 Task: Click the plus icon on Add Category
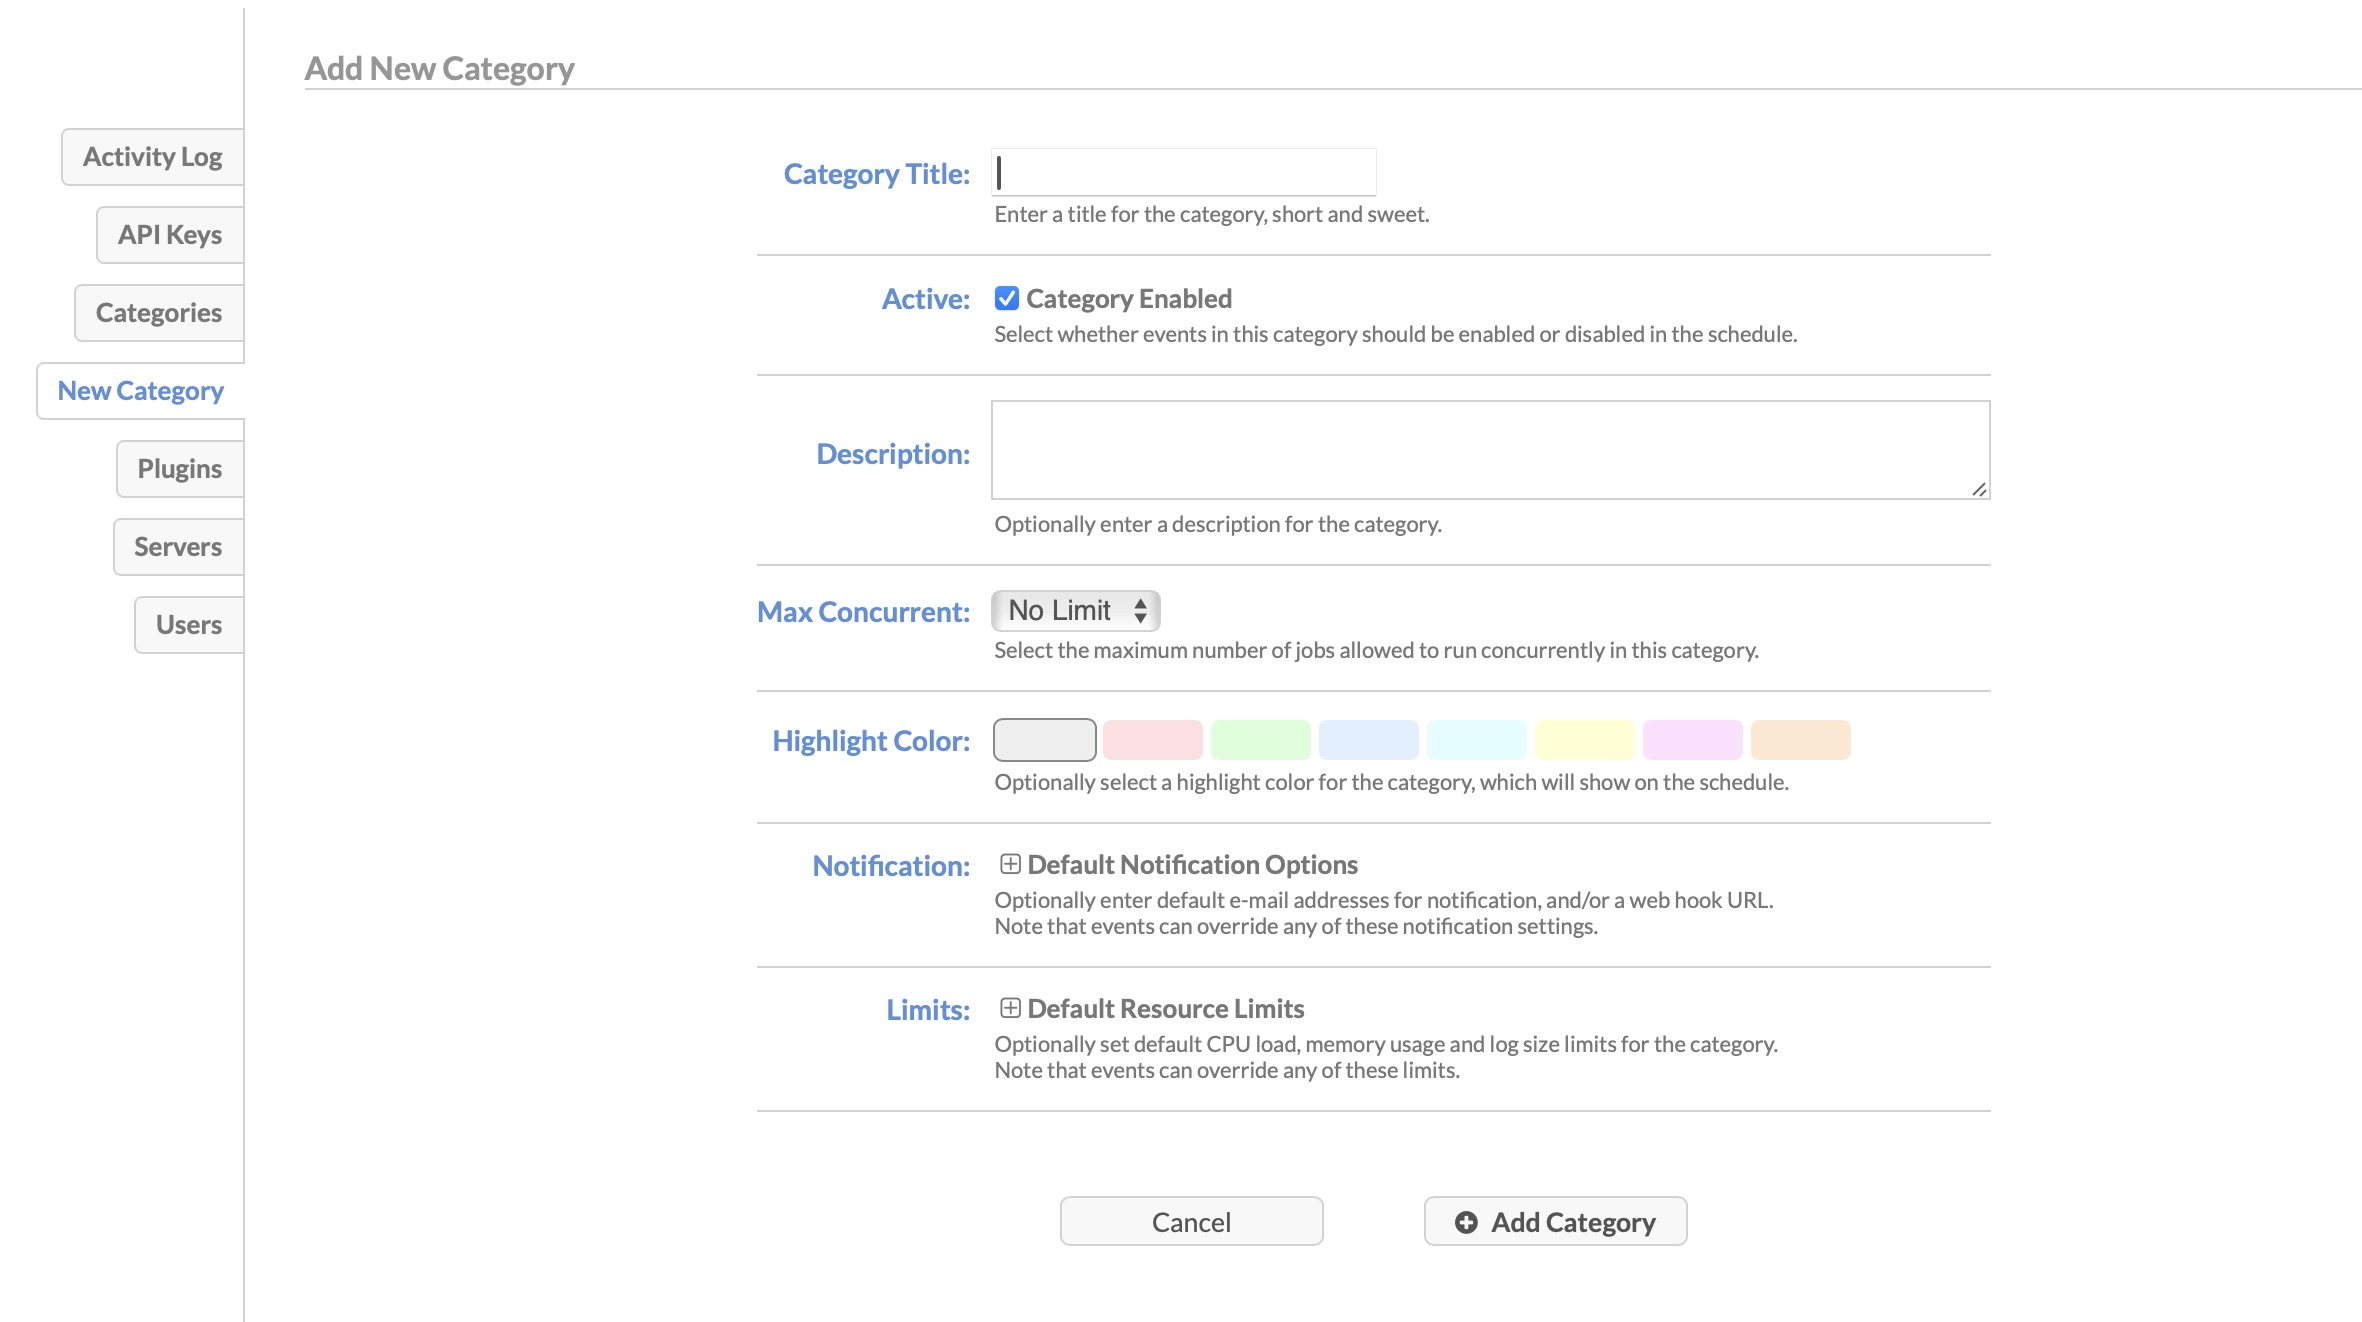coord(1466,1222)
